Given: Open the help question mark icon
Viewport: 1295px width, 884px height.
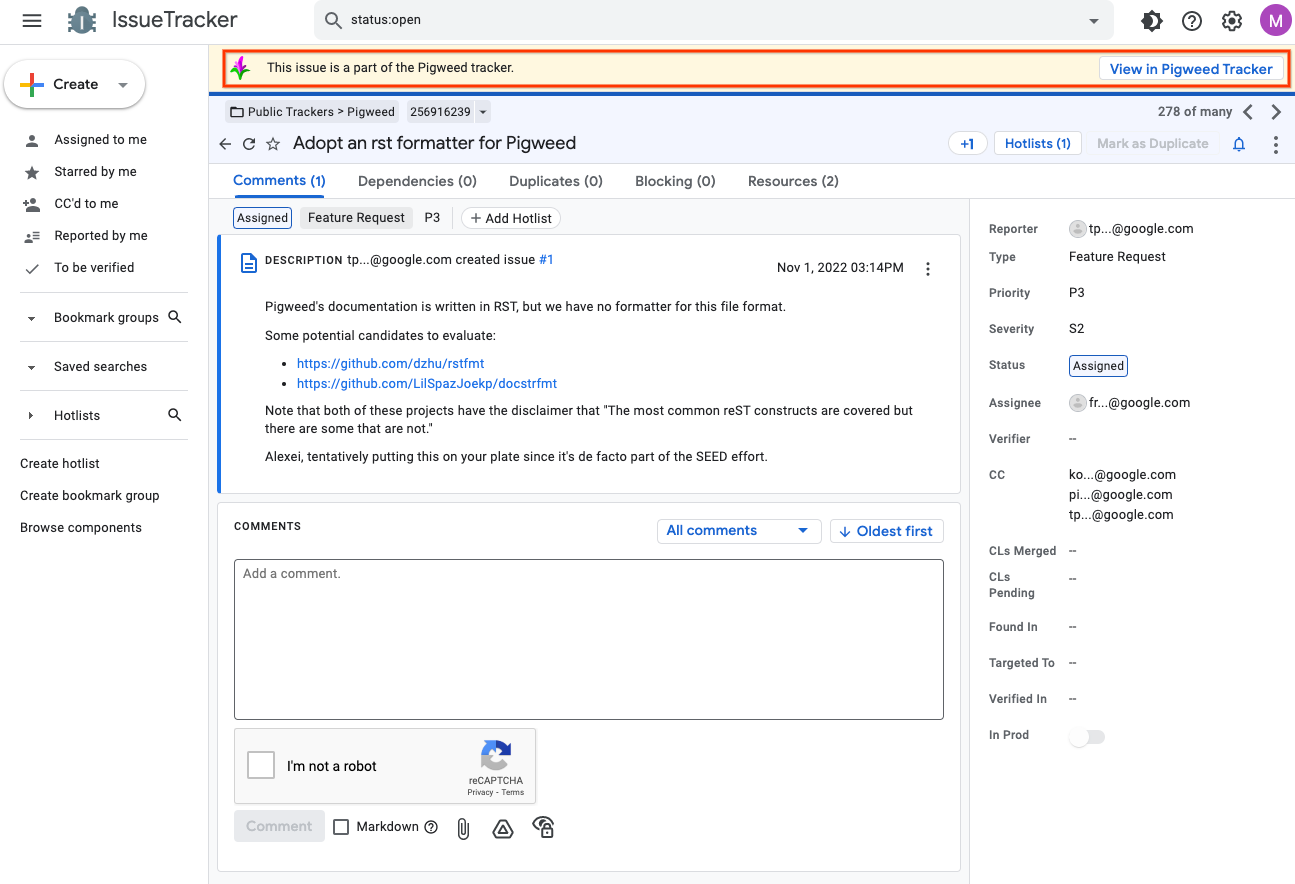Looking at the screenshot, I should point(1191,20).
